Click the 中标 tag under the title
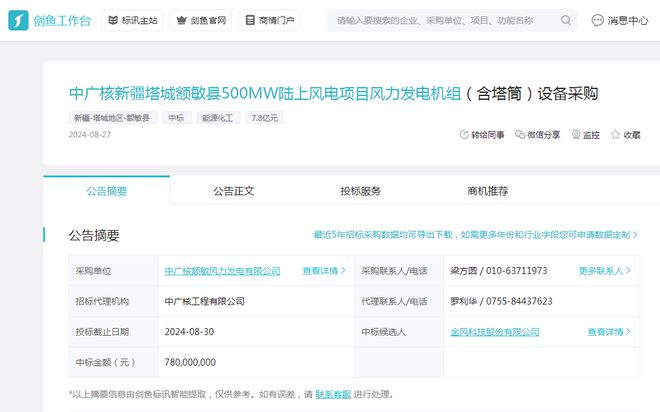This screenshot has height=412, width=660. (x=176, y=118)
